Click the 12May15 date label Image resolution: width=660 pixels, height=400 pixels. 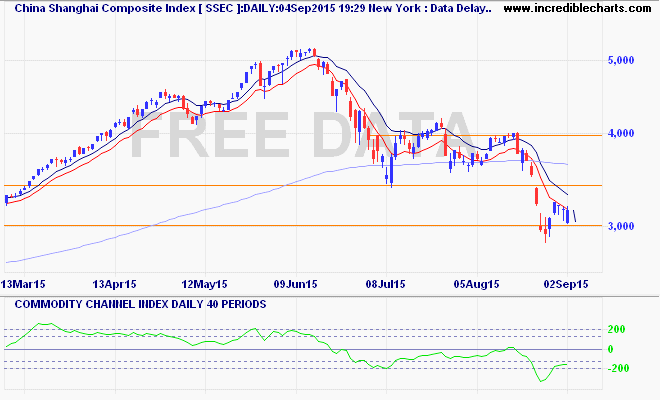(x=204, y=284)
